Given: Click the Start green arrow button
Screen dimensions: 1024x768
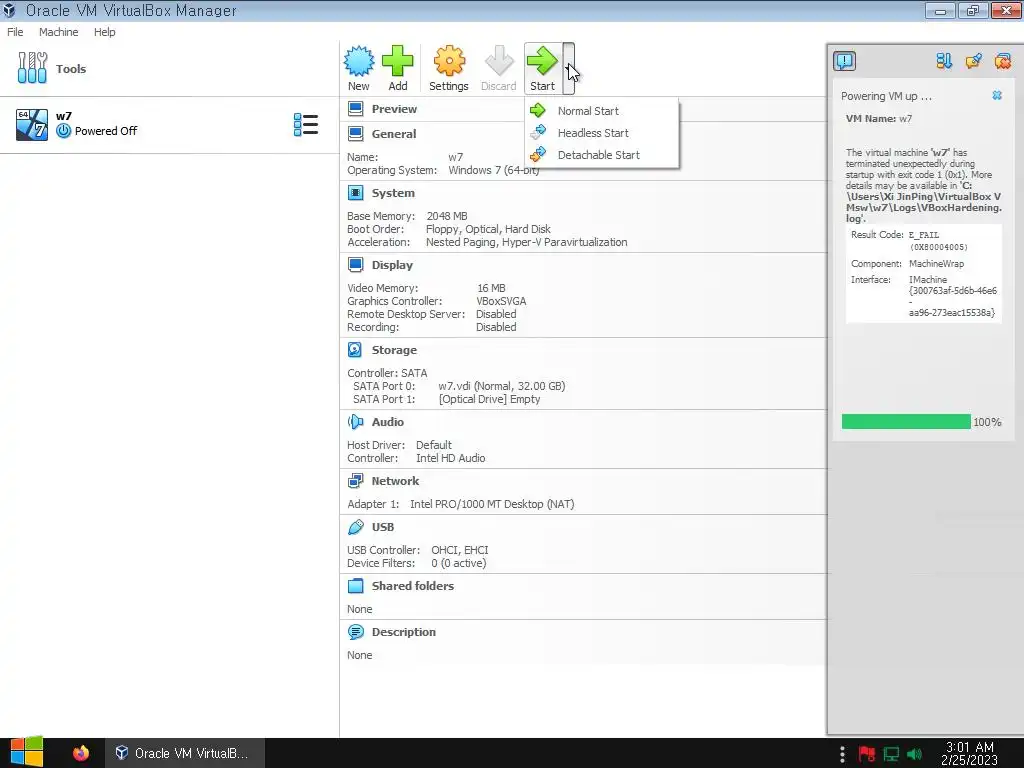Looking at the screenshot, I should (542, 68).
